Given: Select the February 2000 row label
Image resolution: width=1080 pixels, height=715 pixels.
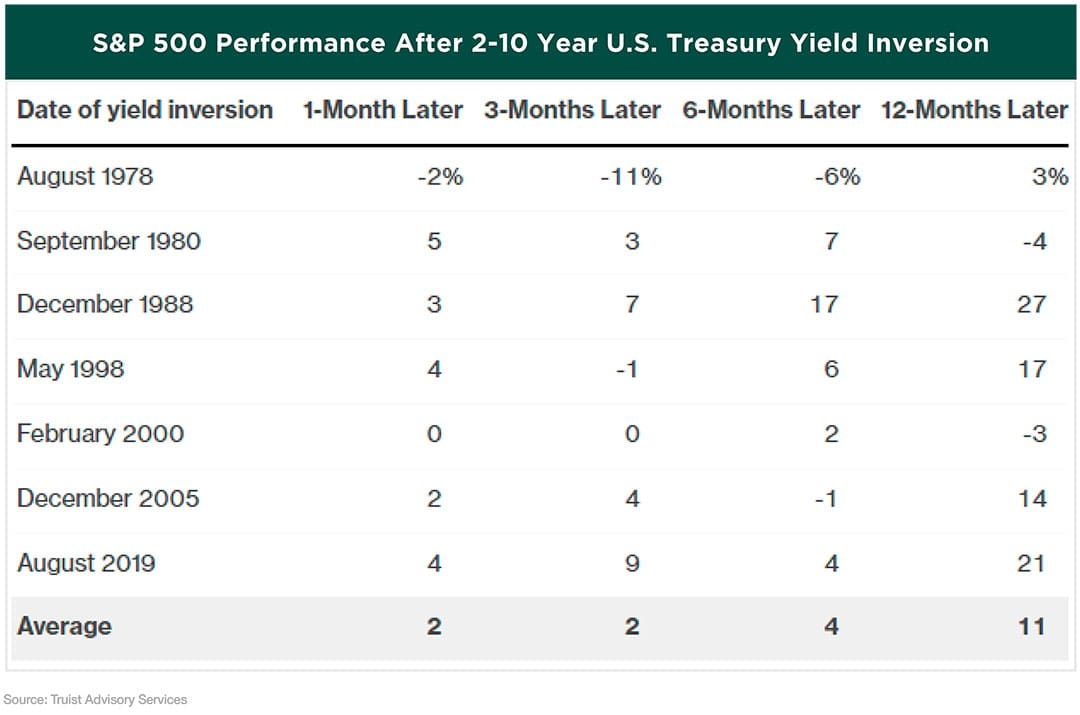Looking at the screenshot, I should (101, 434).
